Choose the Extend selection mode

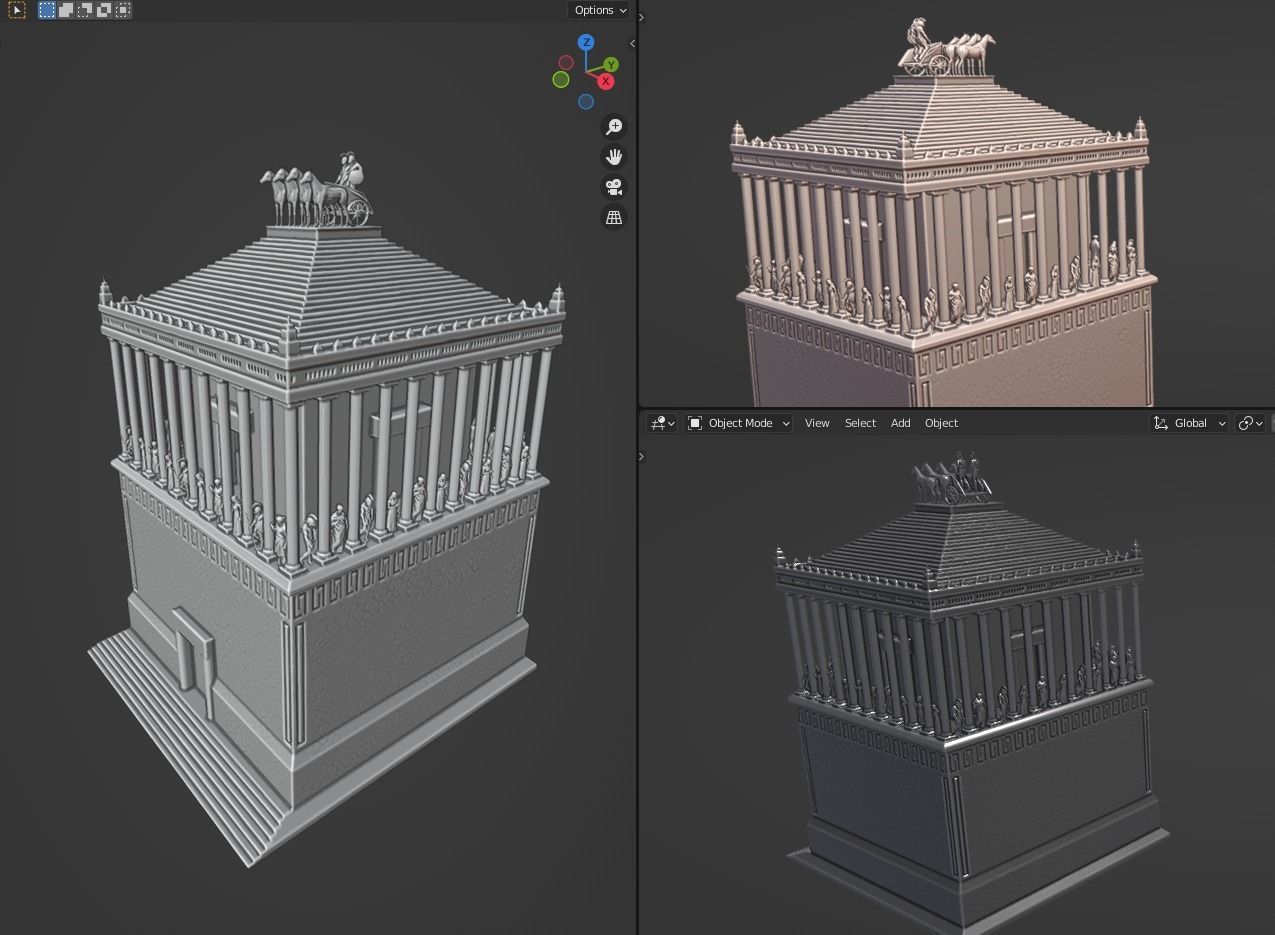click(66, 10)
